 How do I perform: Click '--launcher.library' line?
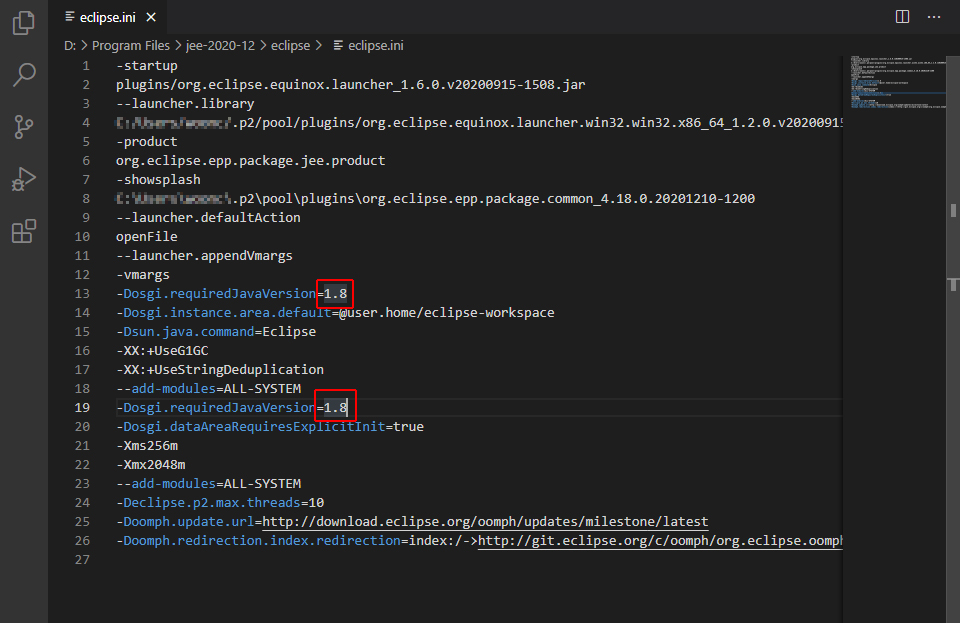pyautogui.click(x=185, y=104)
